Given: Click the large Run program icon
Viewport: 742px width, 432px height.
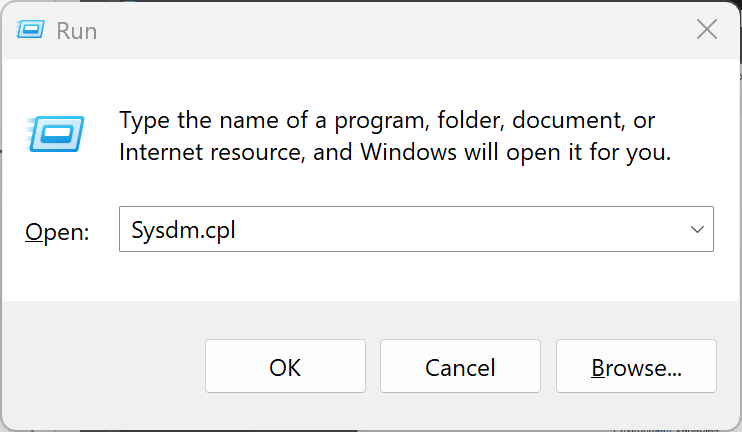Looking at the screenshot, I should (x=55, y=134).
